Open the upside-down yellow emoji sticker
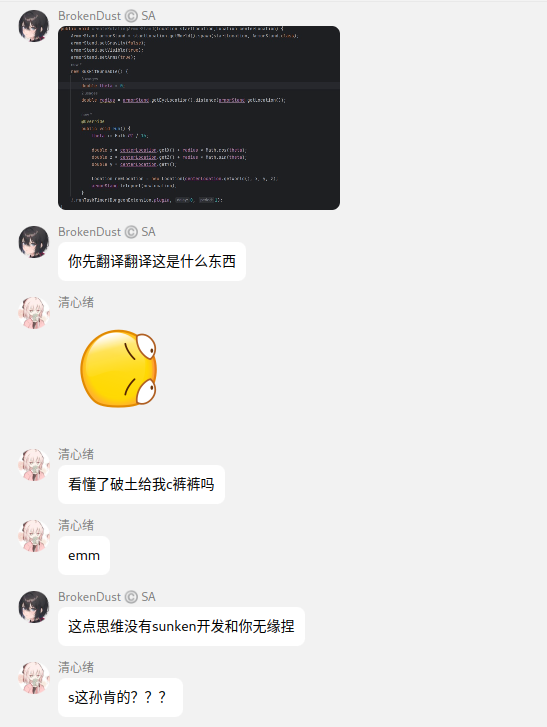The image size is (547, 727). [119, 369]
